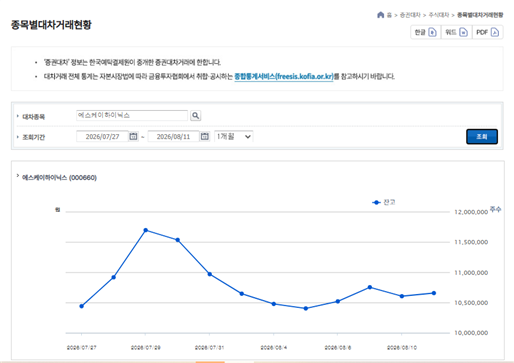This screenshot has width=514, height=363.
Task: Open 주식대차 breadcrumb item
Action: coord(439,15)
